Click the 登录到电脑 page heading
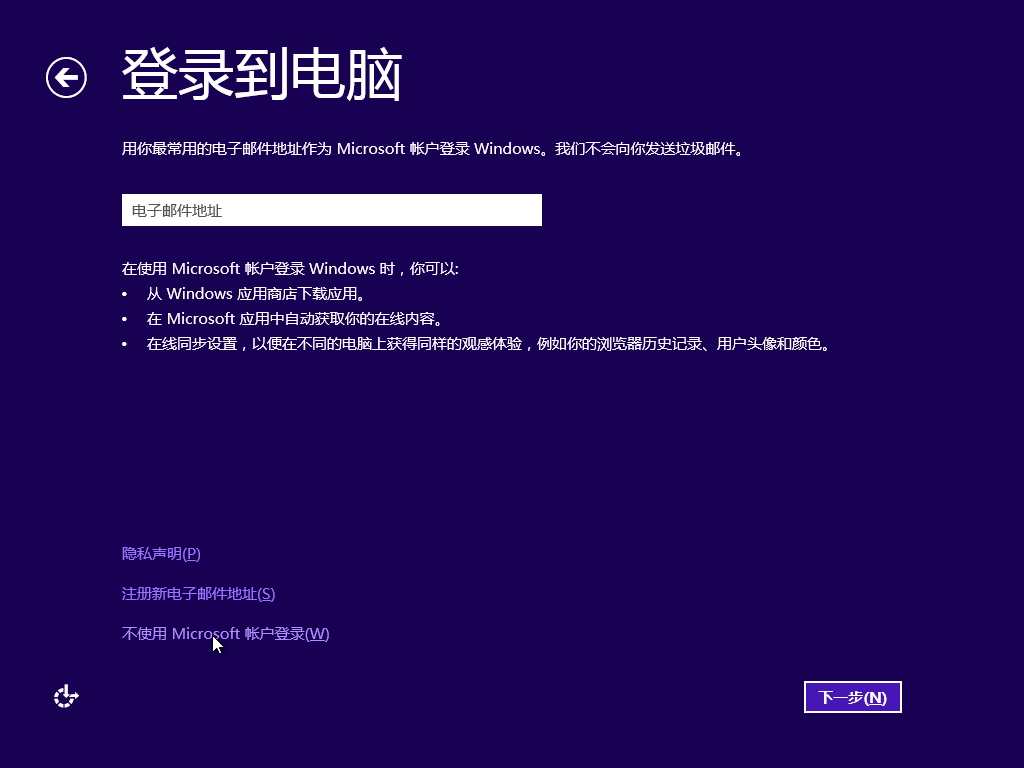 tap(261, 76)
